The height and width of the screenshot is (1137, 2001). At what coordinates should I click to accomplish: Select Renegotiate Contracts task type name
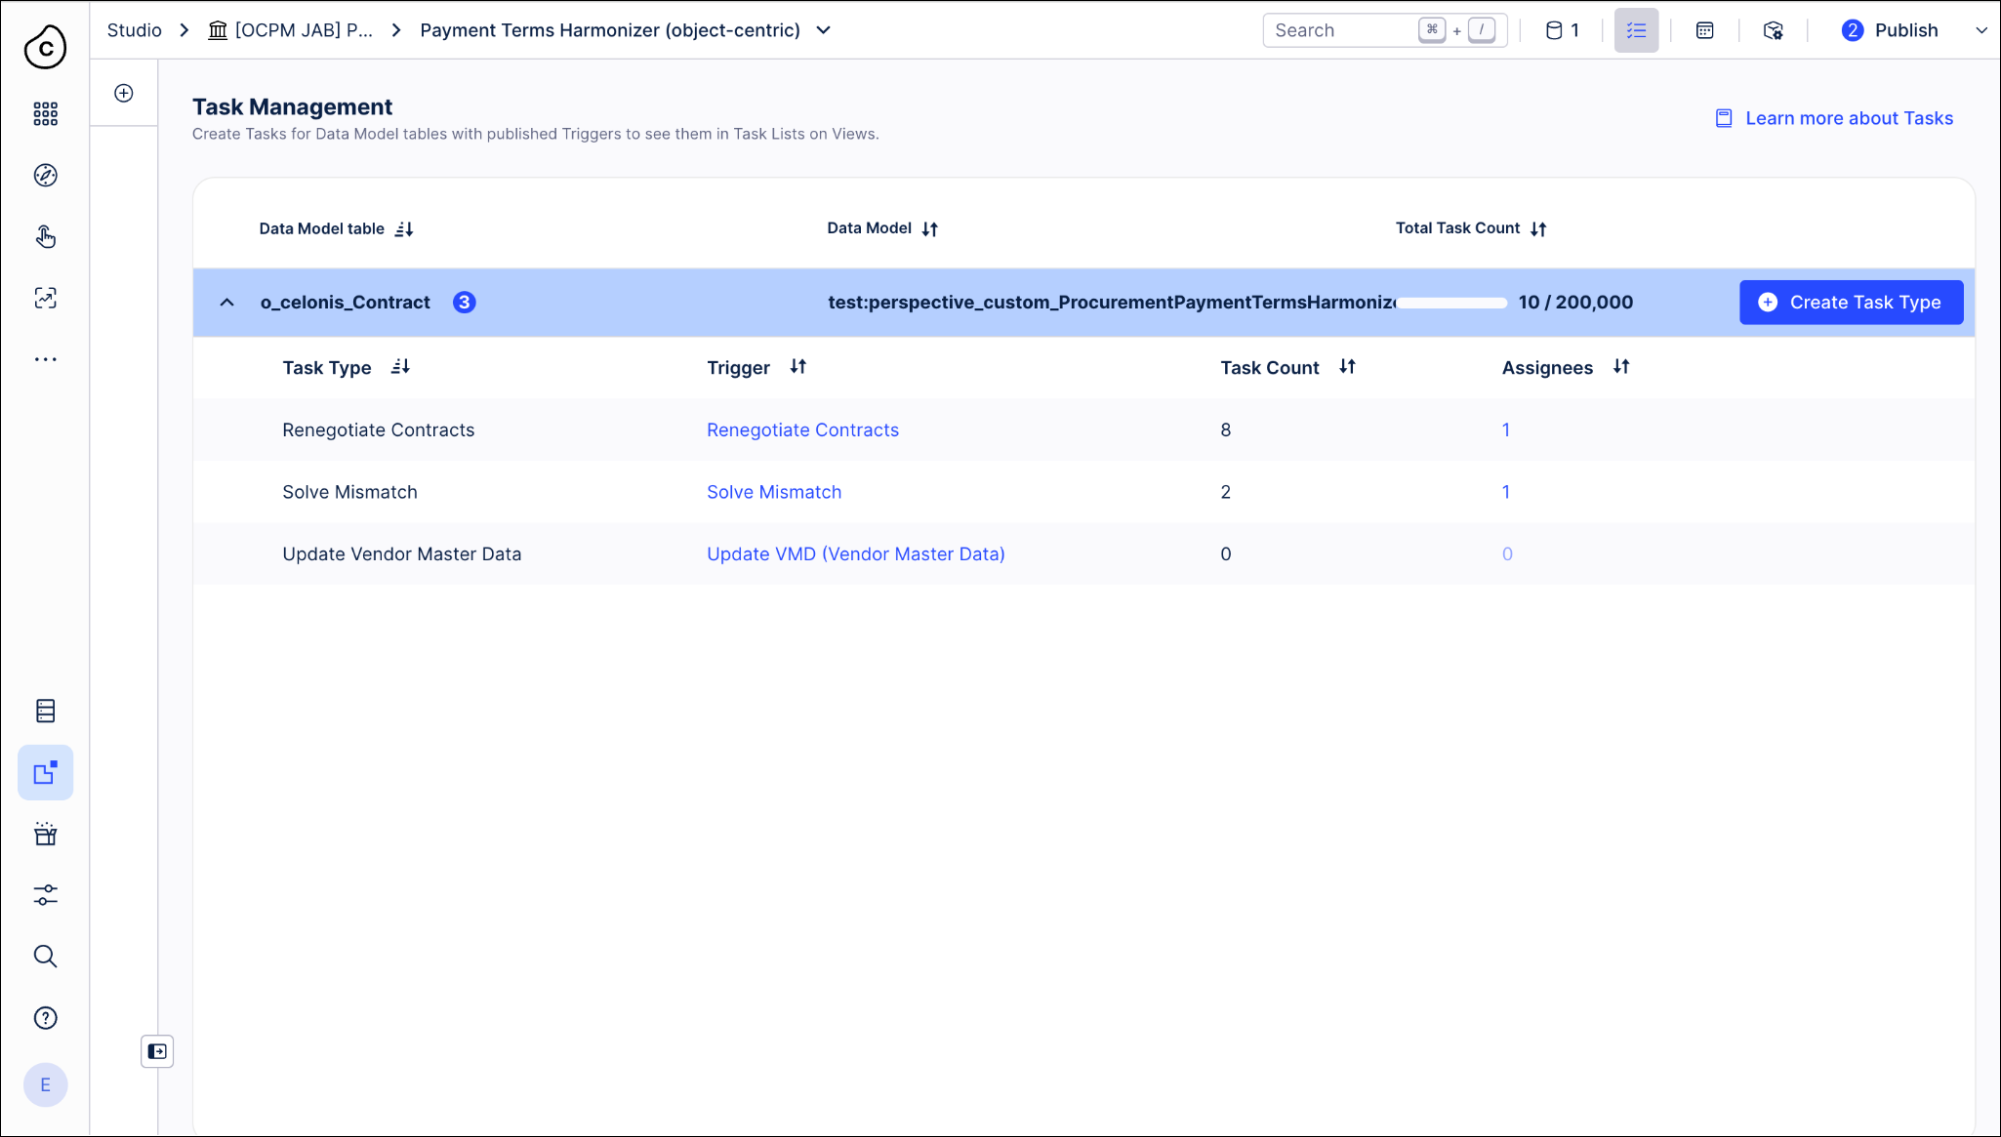[x=378, y=430]
